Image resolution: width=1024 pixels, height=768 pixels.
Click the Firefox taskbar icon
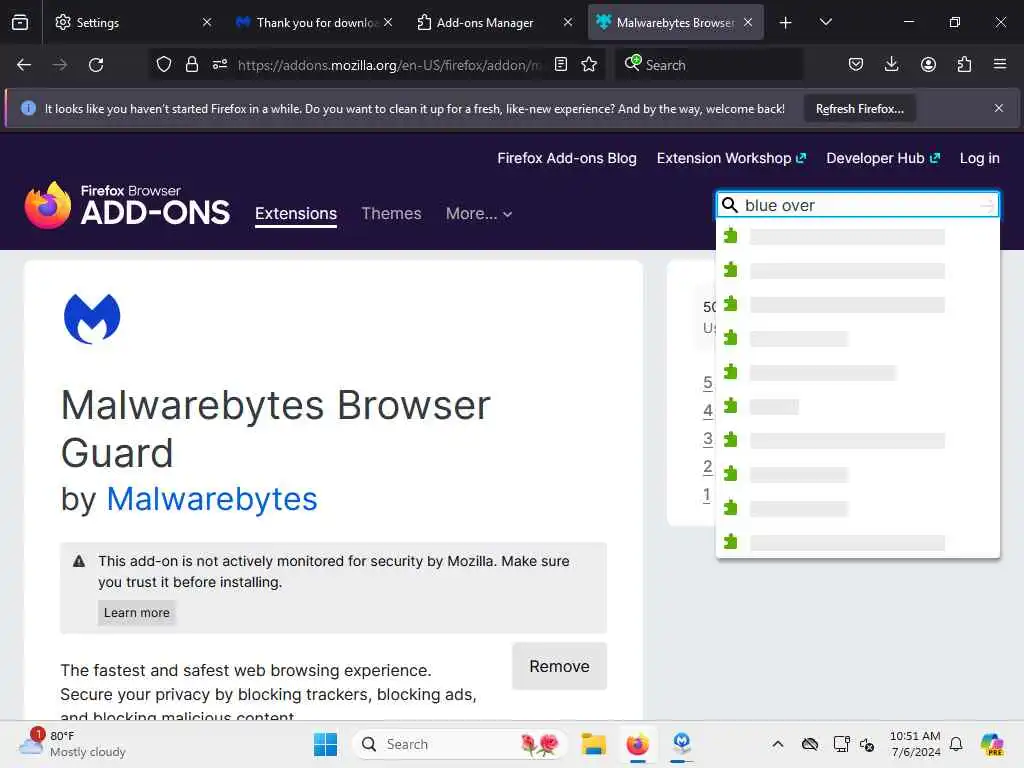637,744
